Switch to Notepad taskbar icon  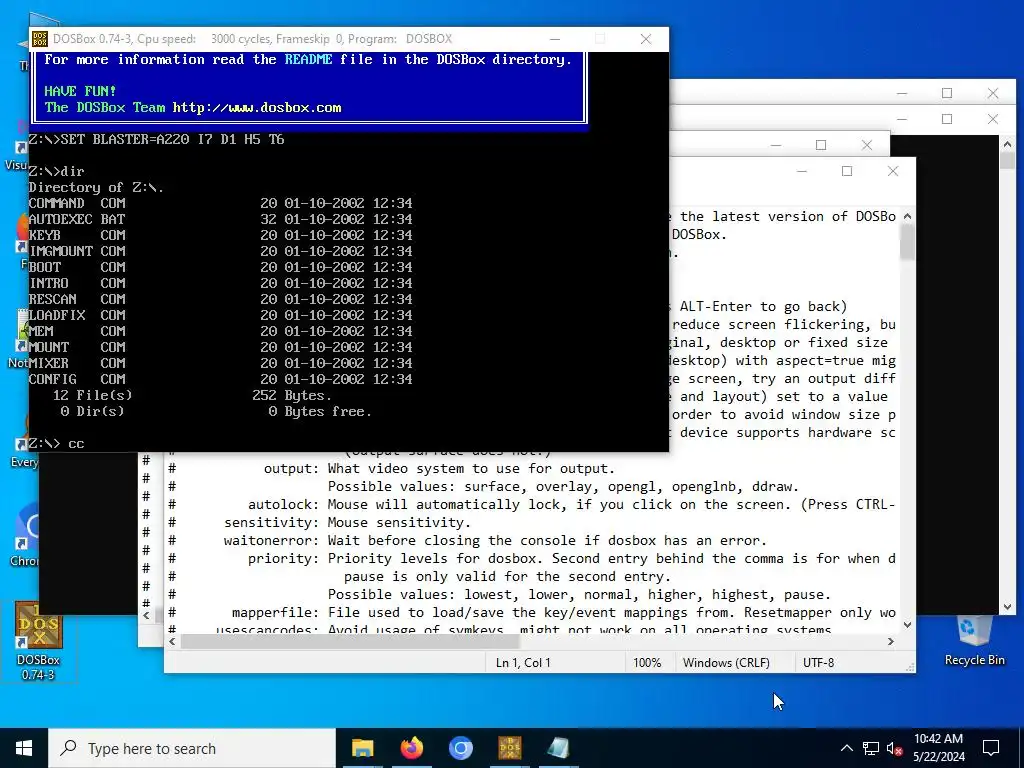tap(558, 748)
